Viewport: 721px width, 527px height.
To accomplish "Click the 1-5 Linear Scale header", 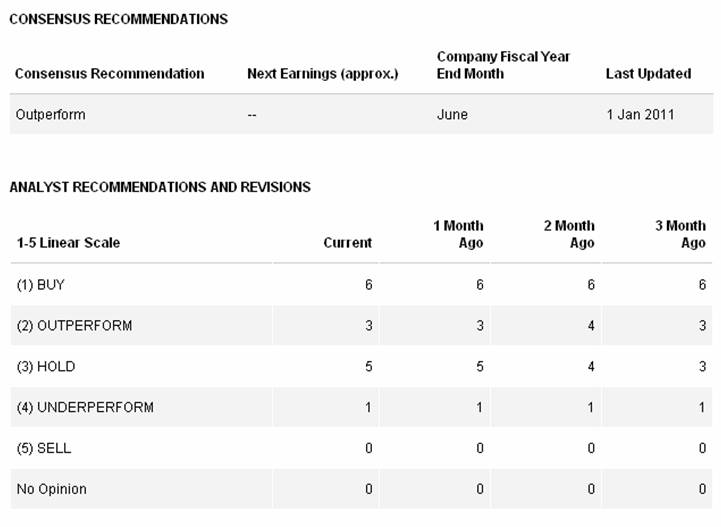I will 69,243.
